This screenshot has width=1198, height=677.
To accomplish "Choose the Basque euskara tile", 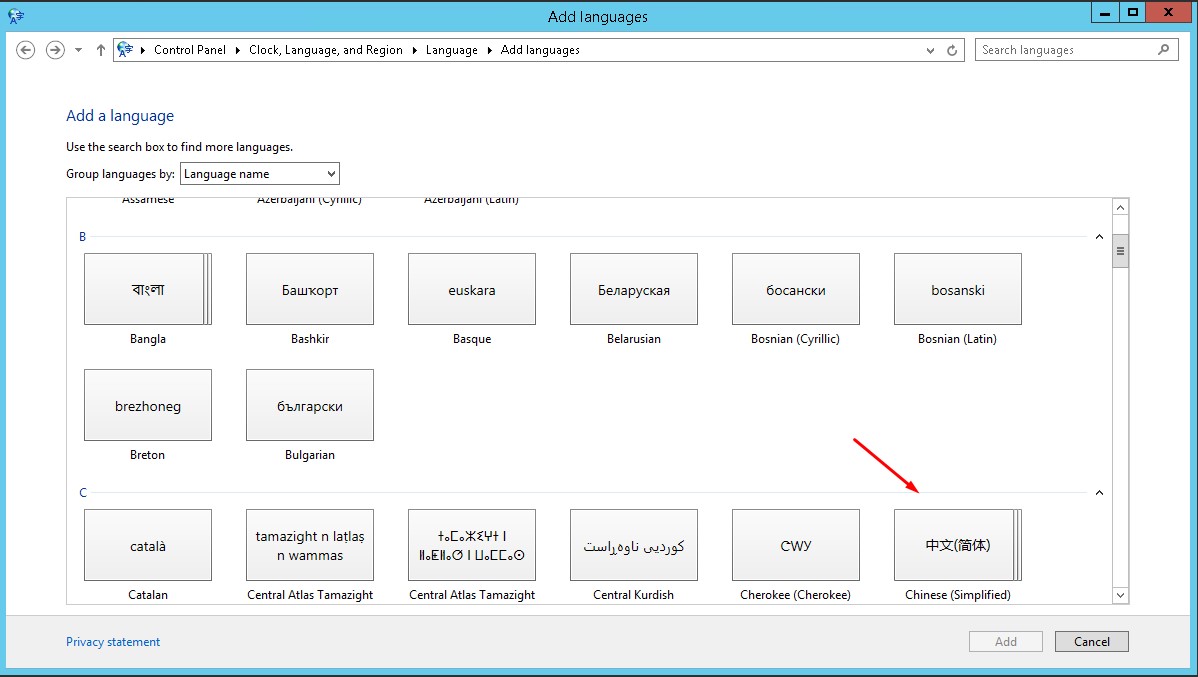I will pos(471,289).
